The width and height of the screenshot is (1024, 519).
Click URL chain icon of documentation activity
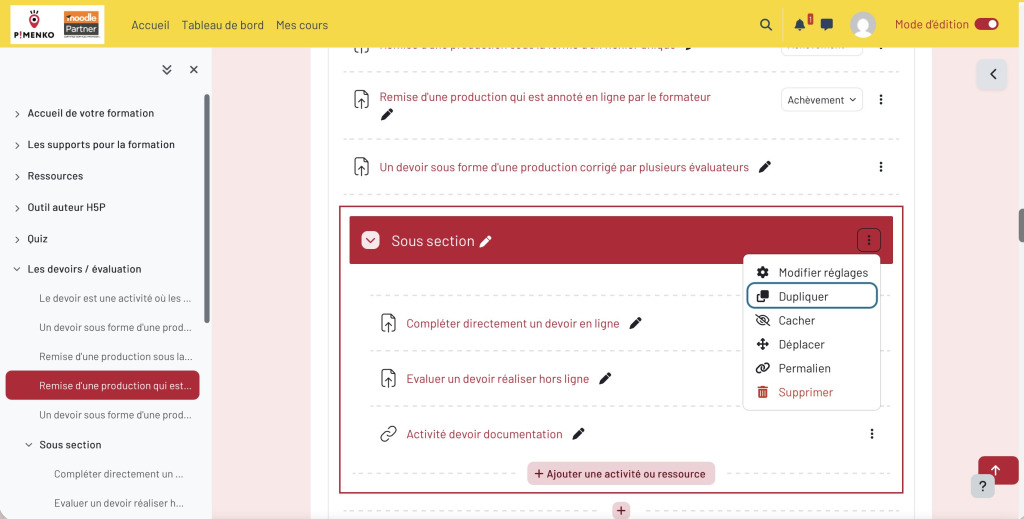pyautogui.click(x=389, y=434)
